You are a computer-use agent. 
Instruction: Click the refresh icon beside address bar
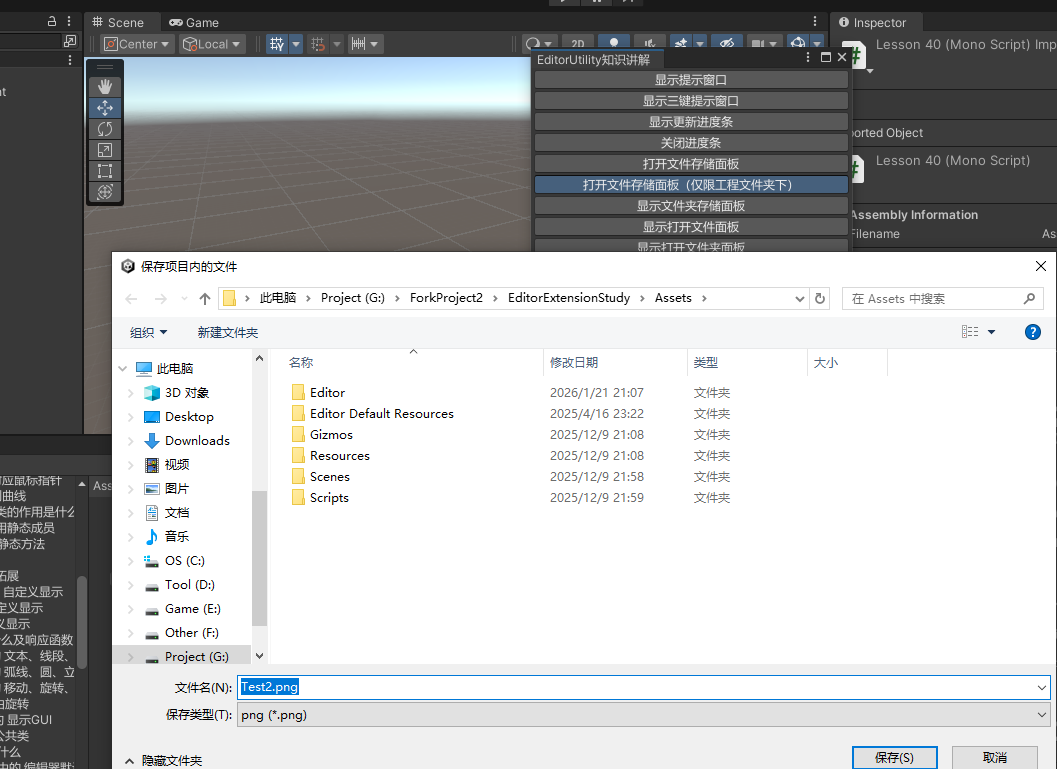[x=820, y=298]
